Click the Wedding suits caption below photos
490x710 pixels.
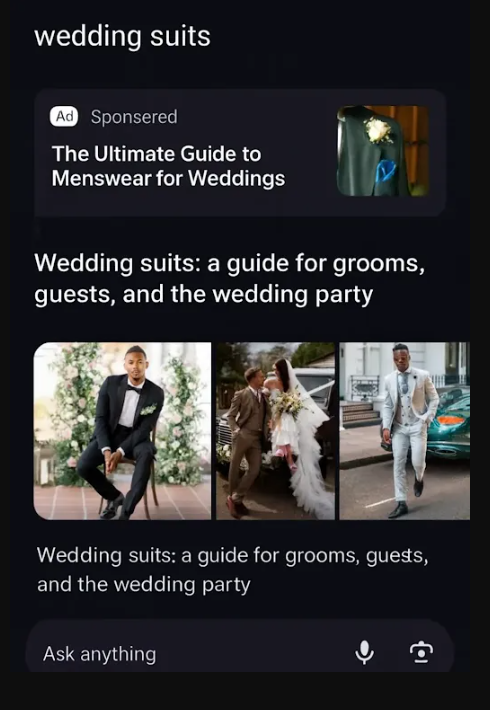point(232,569)
